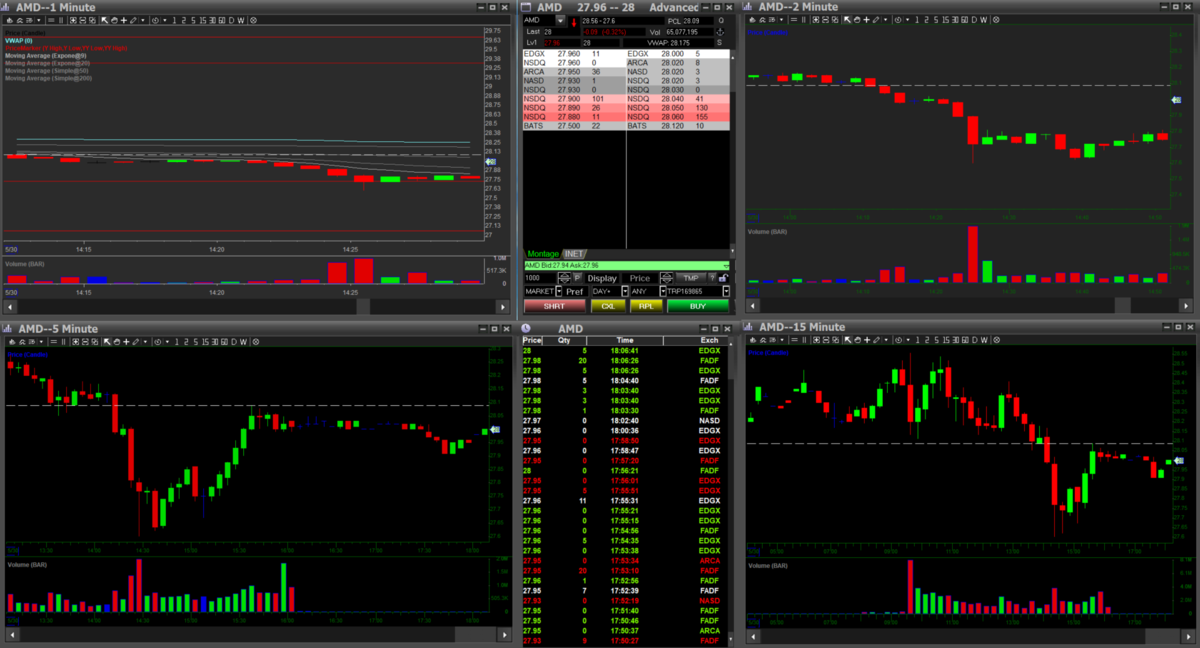Screen dimensions: 1200x648
Task: Open the TRP169865 account dropdown
Action: pyautogui.click(x=726, y=291)
